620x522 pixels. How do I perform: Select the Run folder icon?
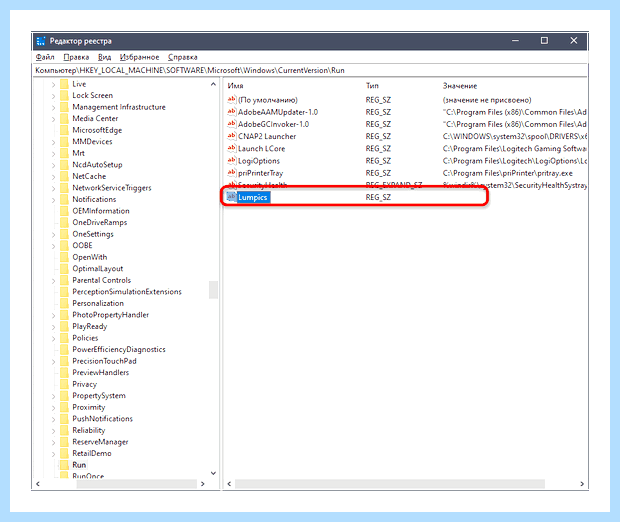[x=64, y=465]
